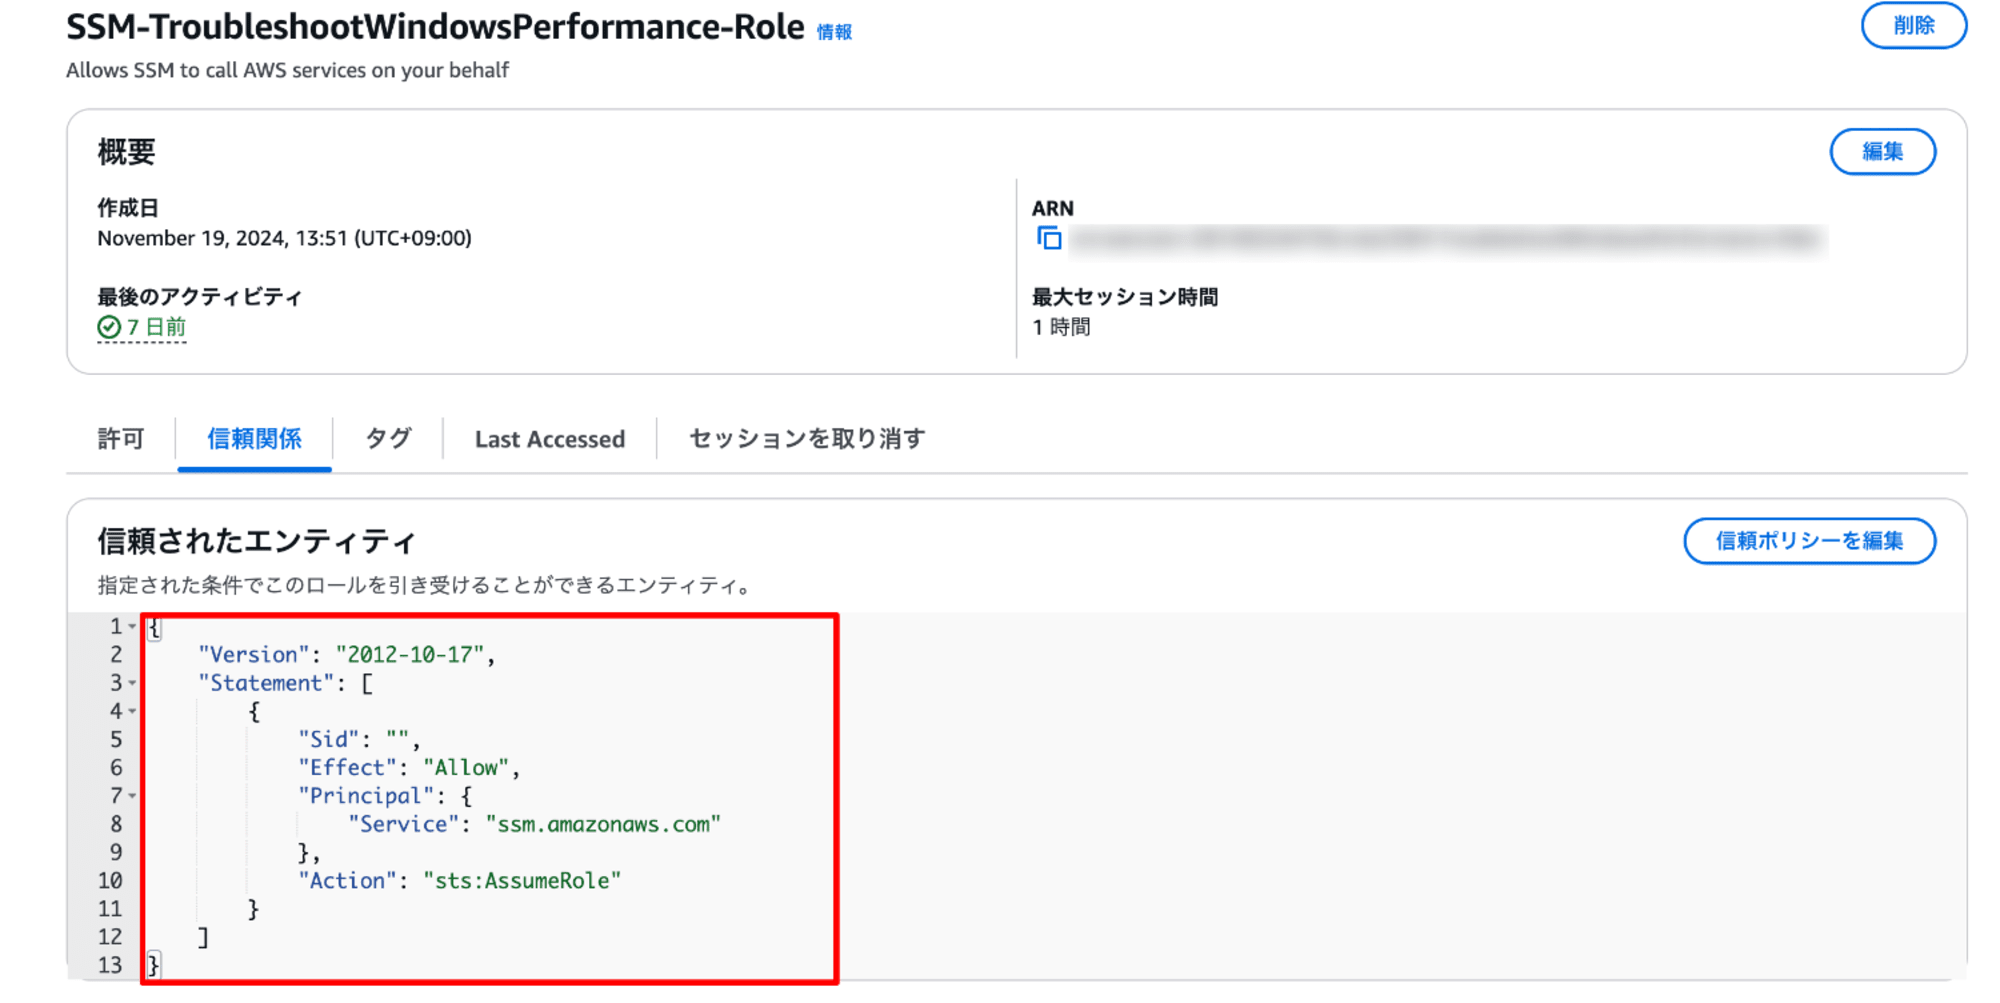Copy the role ARN with copy icon
The width and height of the screenshot is (2000, 1003).
1049,238
